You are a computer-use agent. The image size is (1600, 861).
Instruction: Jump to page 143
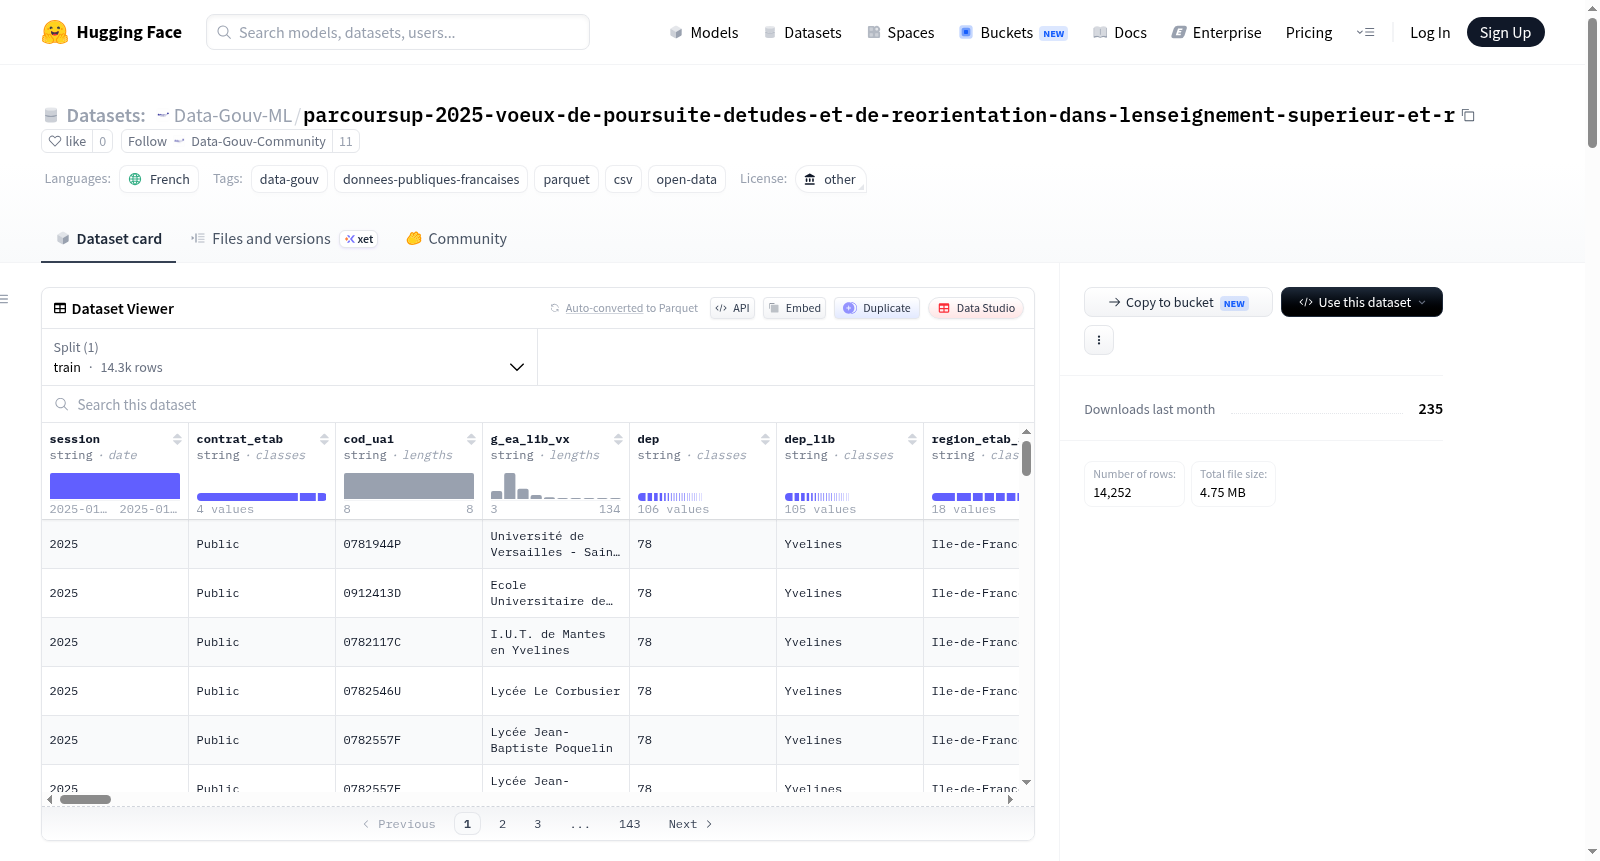629,824
